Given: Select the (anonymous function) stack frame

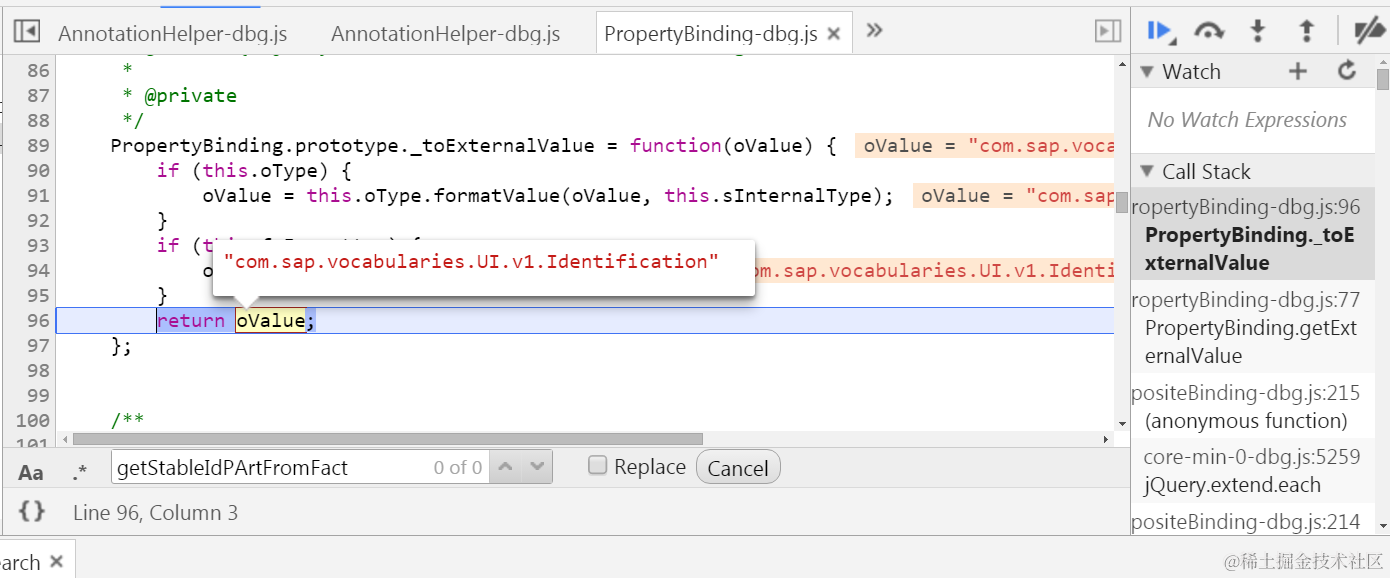Looking at the screenshot, I should (1253, 407).
